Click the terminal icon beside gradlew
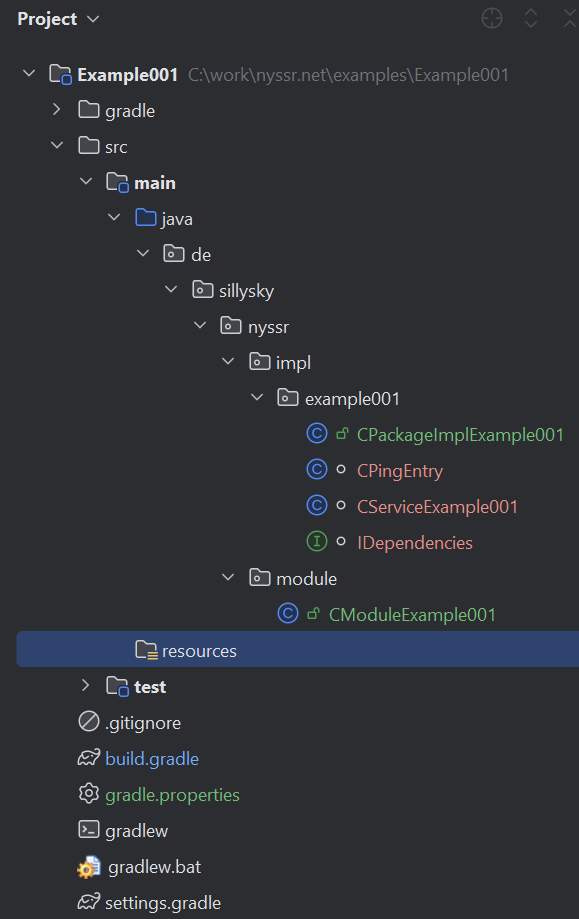Viewport: 579px width, 919px height. (88, 829)
